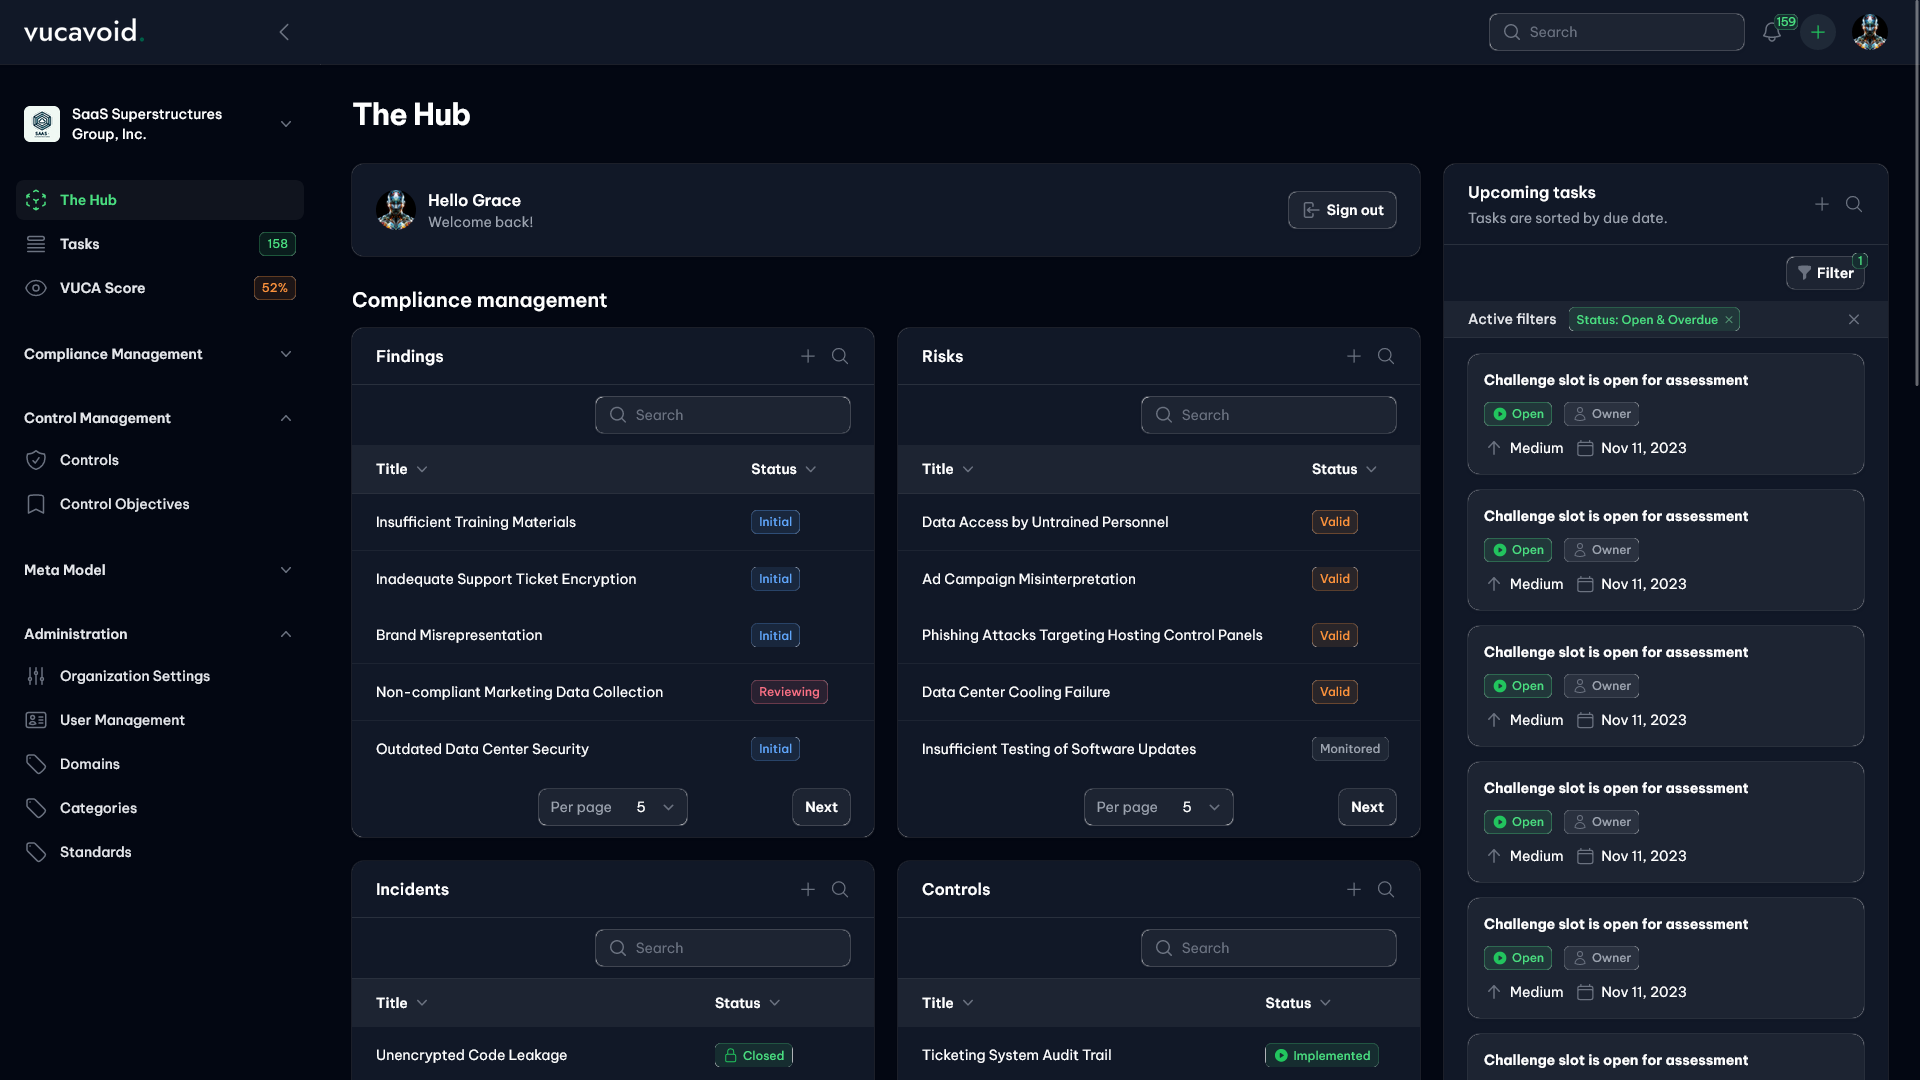The width and height of the screenshot is (1920, 1080).
Task: Toggle the active Status filter off
Action: coord(1729,319)
